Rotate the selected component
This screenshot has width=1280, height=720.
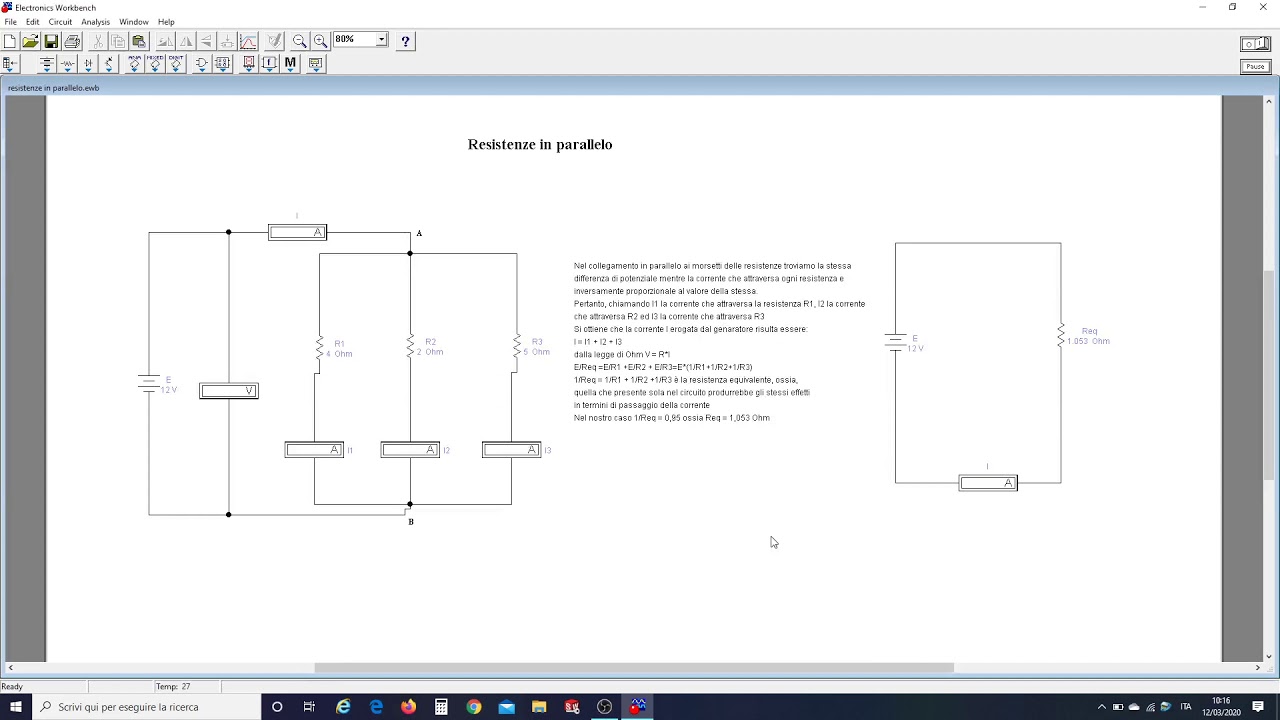(165, 41)
